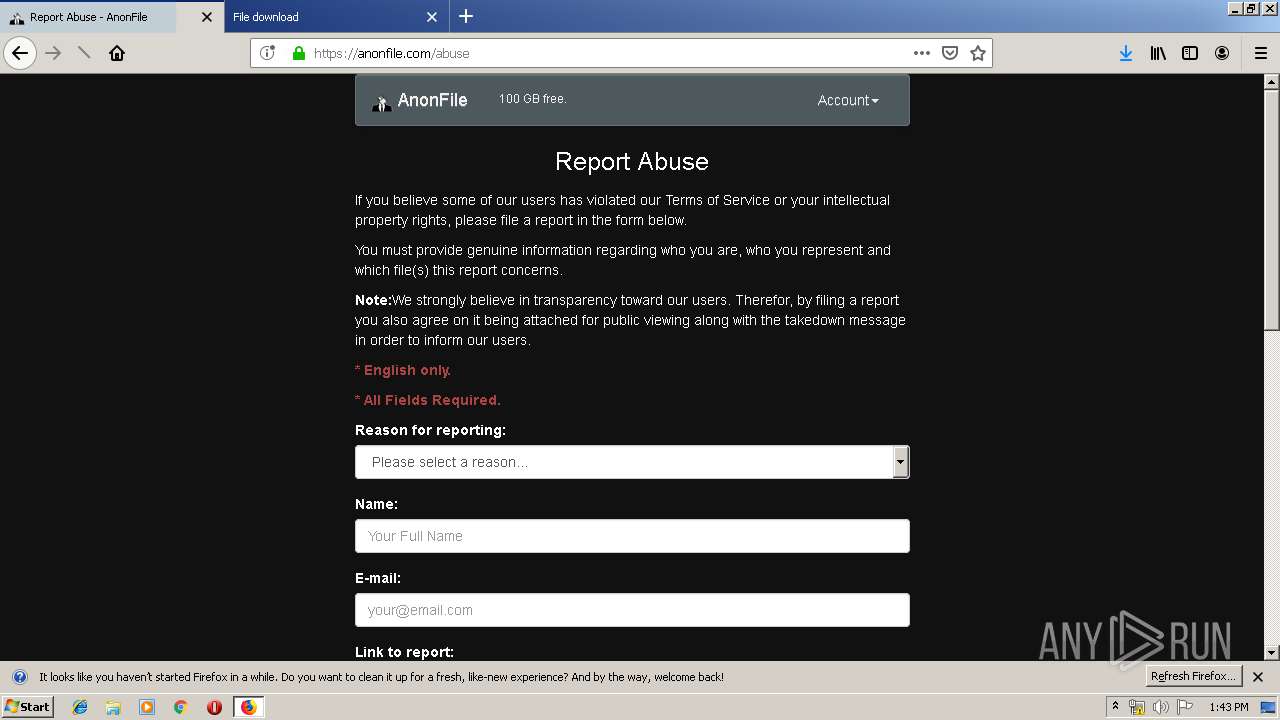Image resolution: width=1280 pixels, height=720 pixels.
Task: Show hidden system tray icons
Action: 1115,706
